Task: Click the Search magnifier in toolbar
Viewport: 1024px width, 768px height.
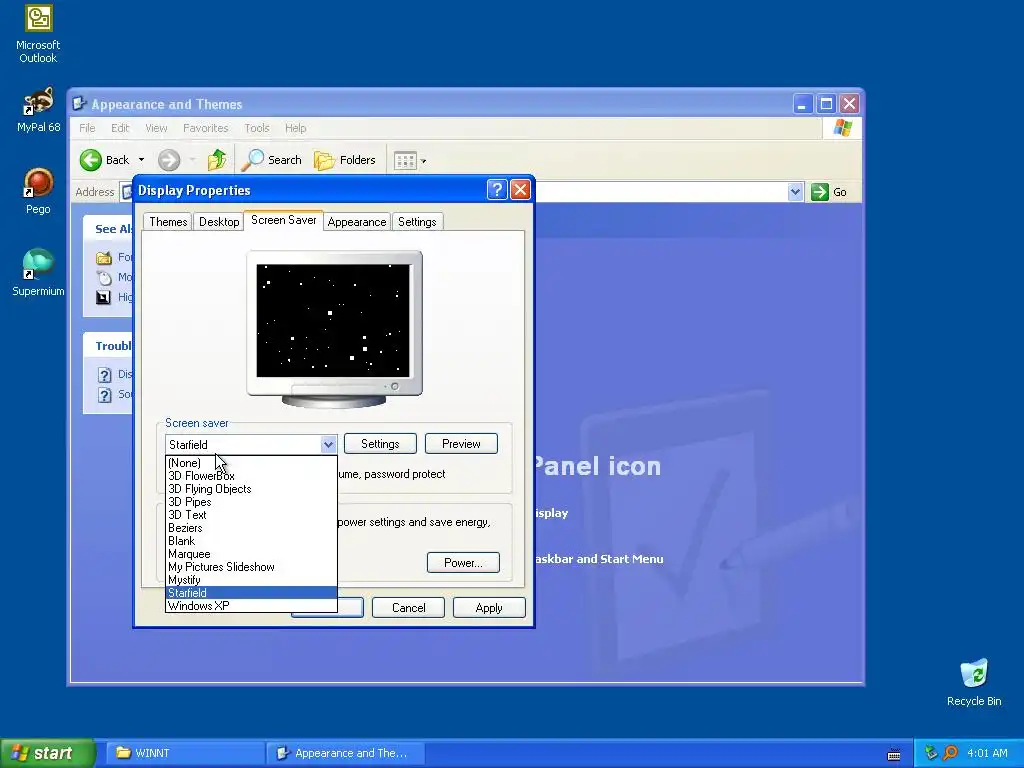Action: pos(253,160)
